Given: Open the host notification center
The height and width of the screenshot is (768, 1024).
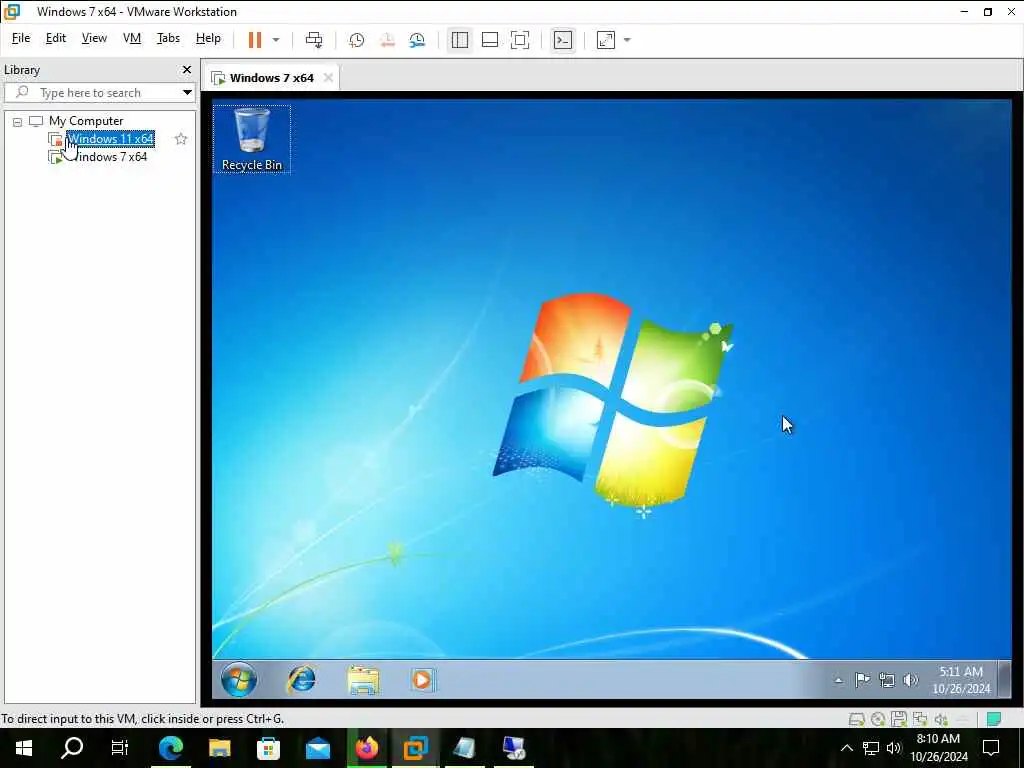Looking at the screenshot, I should [991, 748].
